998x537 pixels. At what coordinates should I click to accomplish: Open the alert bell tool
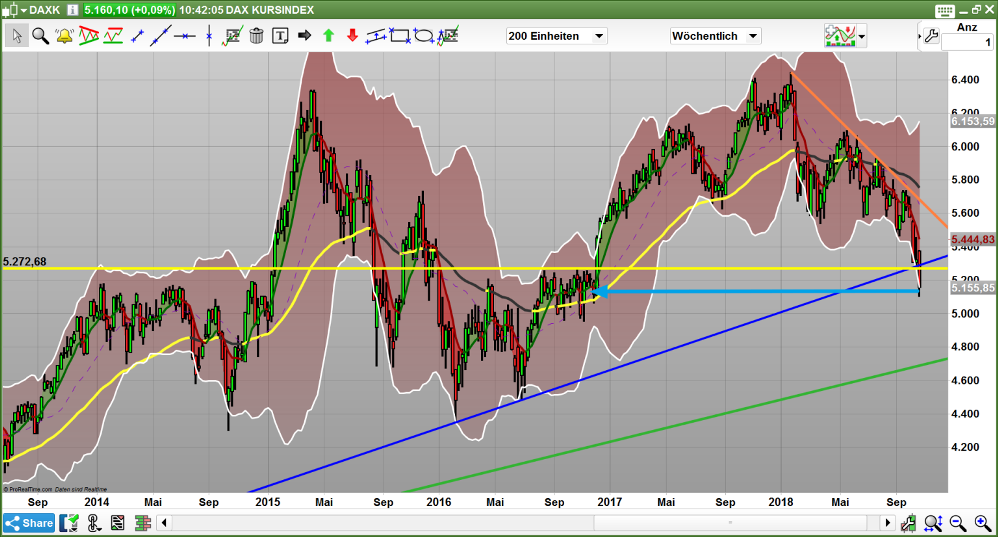(64, 36)
